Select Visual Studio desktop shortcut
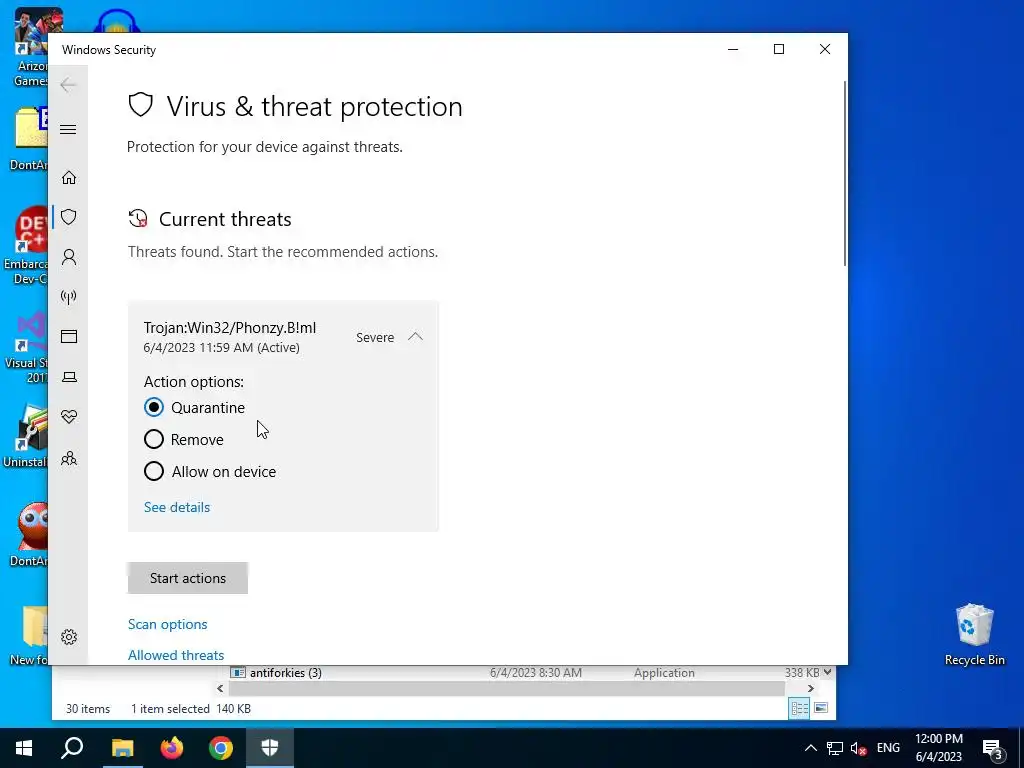This screenshot has width=1024, height=768. tap(26, 347)
